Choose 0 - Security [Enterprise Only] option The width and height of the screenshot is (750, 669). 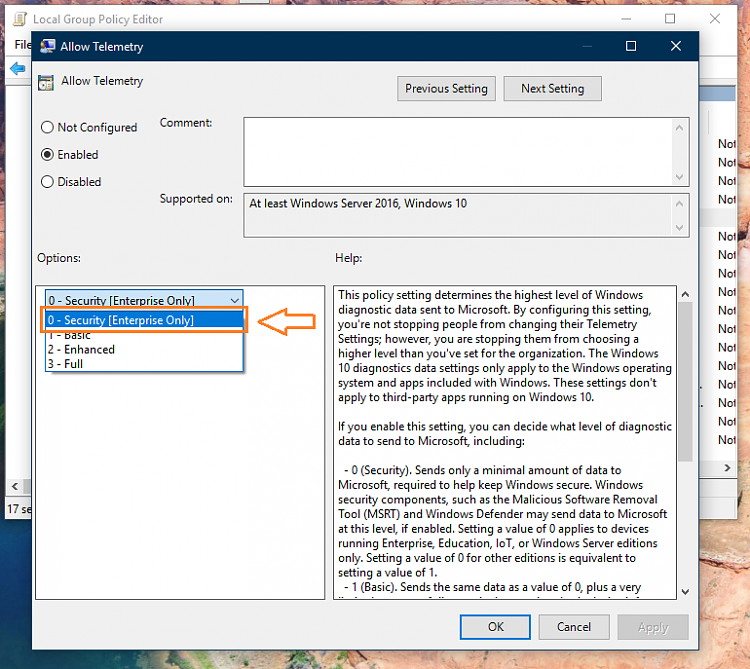pos(144,320)
